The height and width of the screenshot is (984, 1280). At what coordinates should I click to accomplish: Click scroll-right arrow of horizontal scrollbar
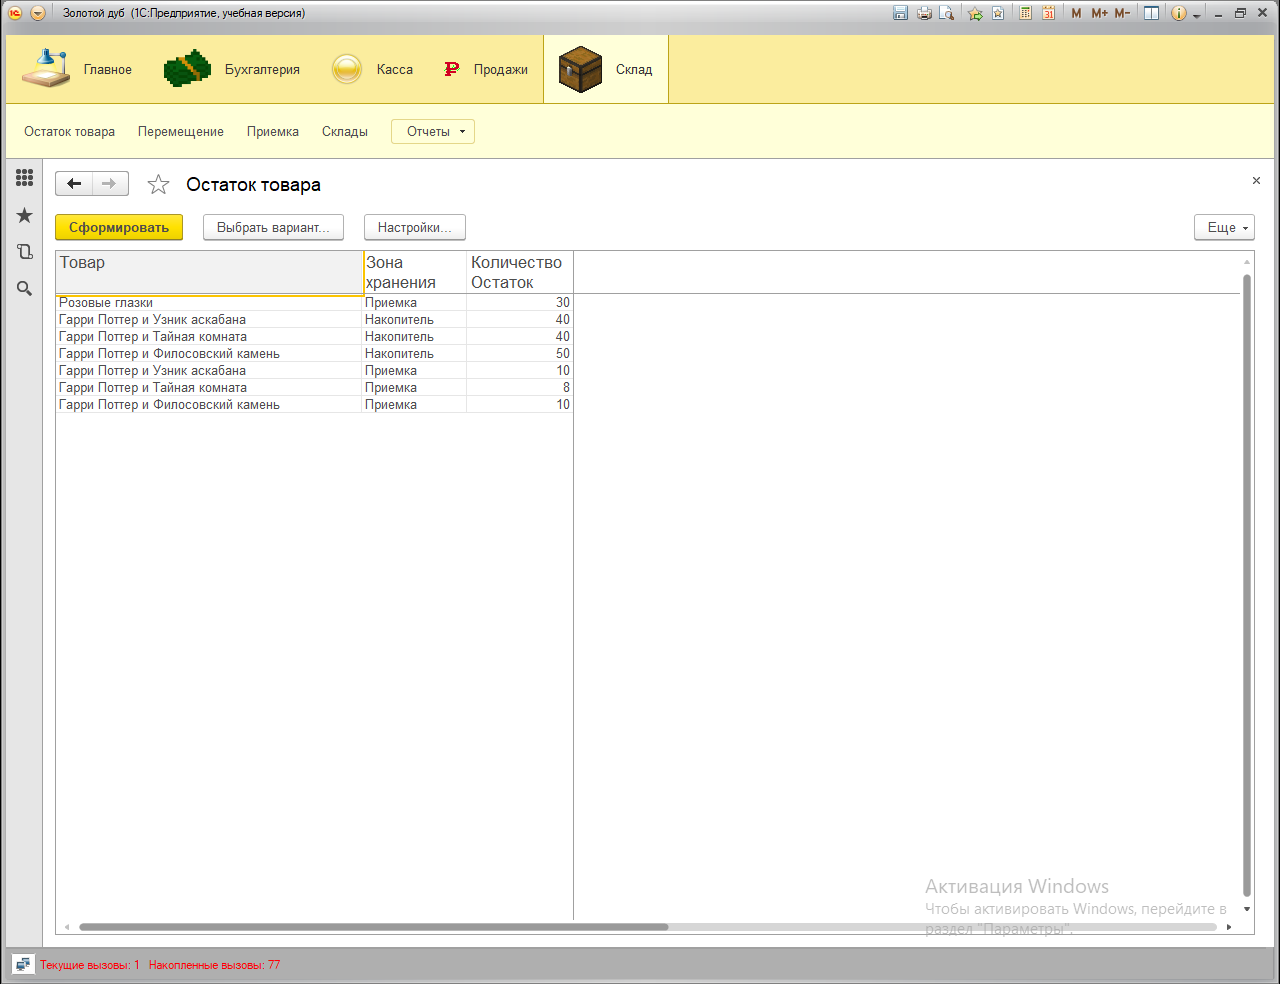click(1229, 927)
